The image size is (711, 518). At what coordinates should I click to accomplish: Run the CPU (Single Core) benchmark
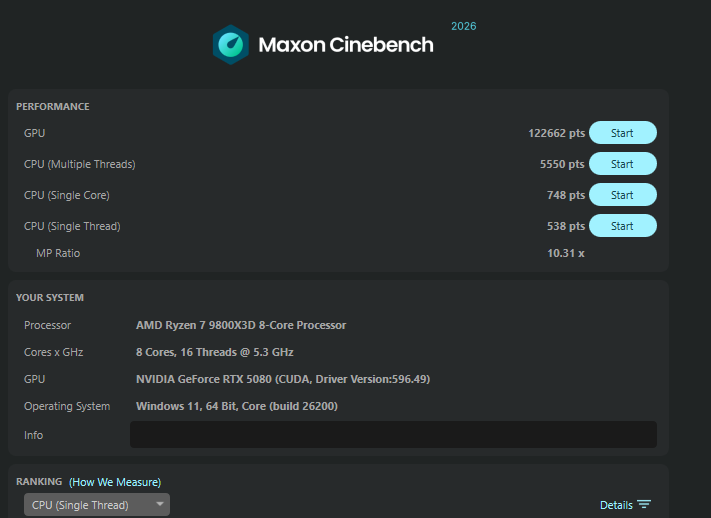623,195
